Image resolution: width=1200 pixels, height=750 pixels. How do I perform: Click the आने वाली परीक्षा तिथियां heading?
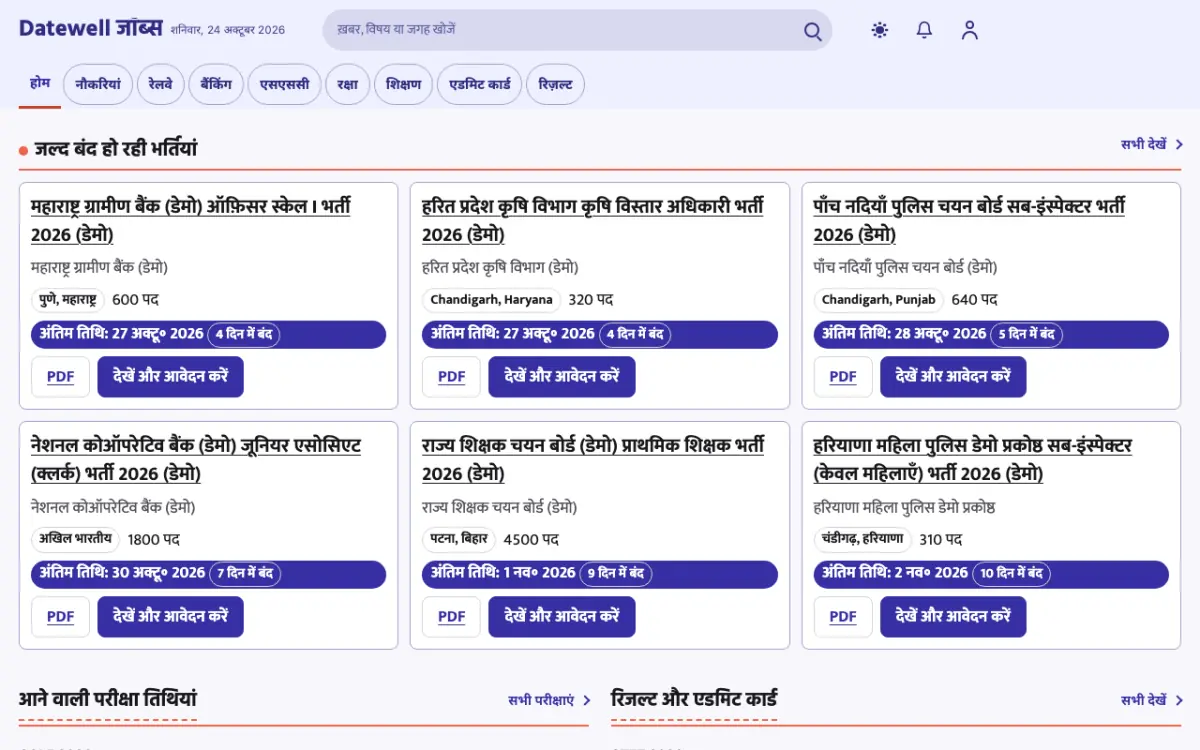108,699
